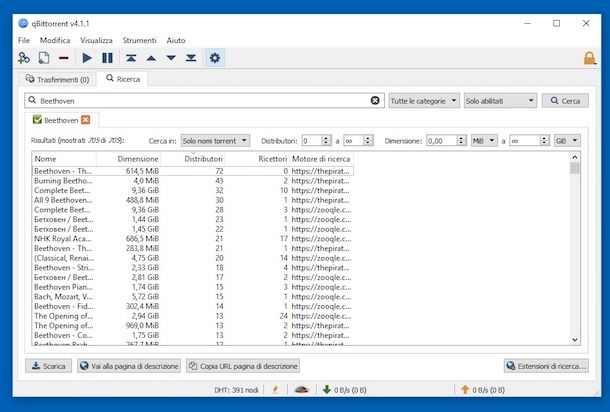Move torrent up in queue icon
The height and width of the screenshot is (412, 610).
[x=151, y=58]
